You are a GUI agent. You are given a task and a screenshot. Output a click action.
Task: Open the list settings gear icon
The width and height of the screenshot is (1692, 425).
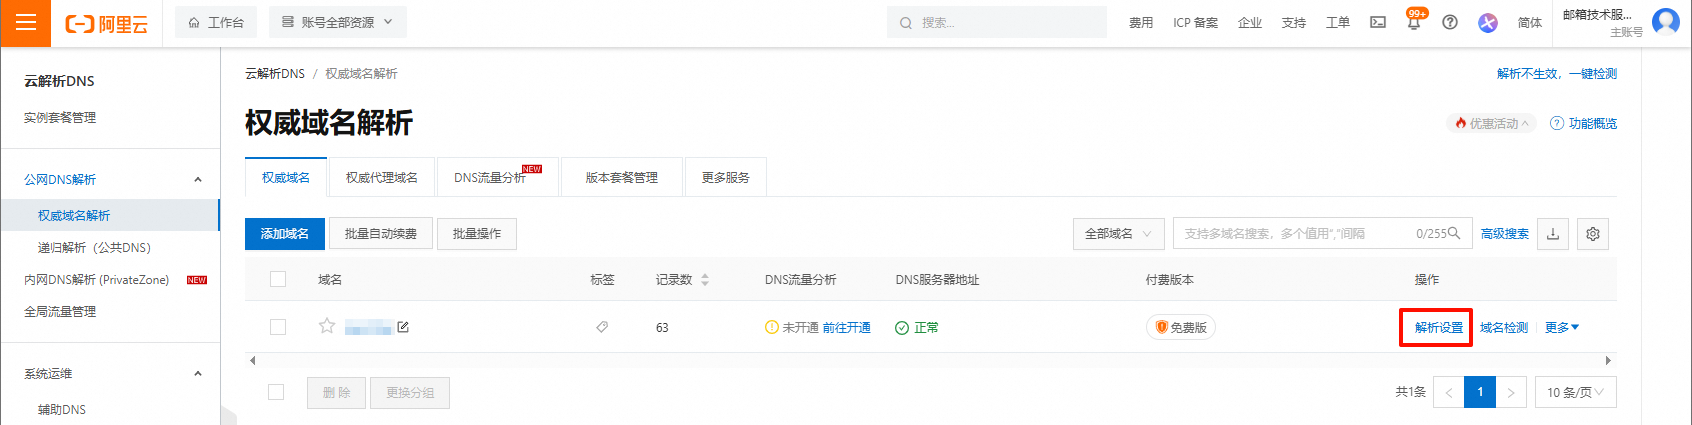1592,234
